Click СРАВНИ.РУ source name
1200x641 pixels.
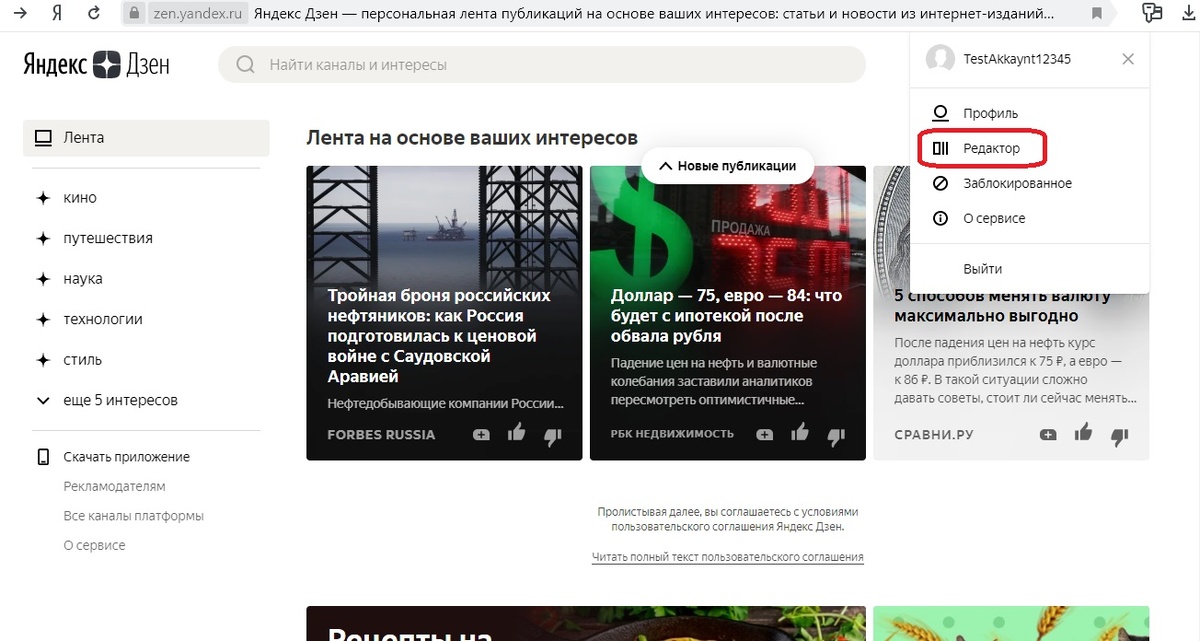(x=934, y=435)
